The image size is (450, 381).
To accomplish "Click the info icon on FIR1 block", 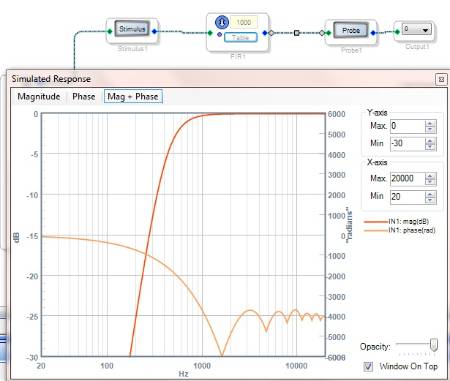I will coord(222,22).
